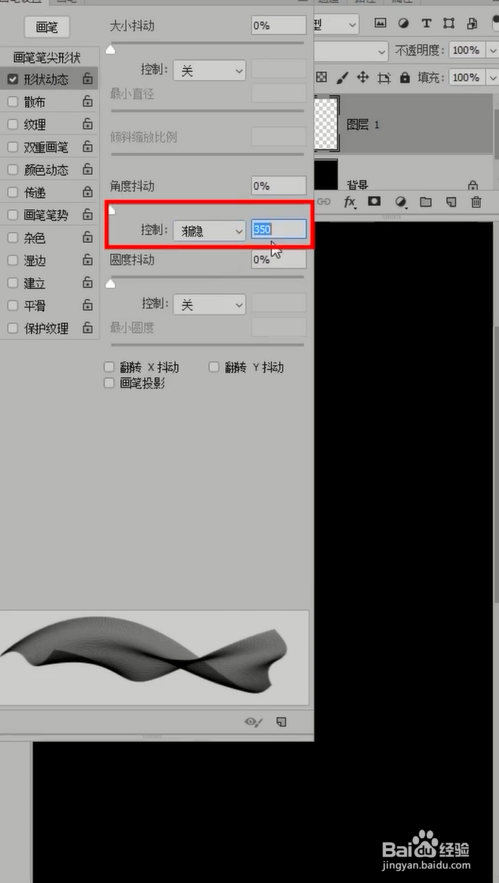Click the 大小抖动 percentage field

(x=279, y=25)
